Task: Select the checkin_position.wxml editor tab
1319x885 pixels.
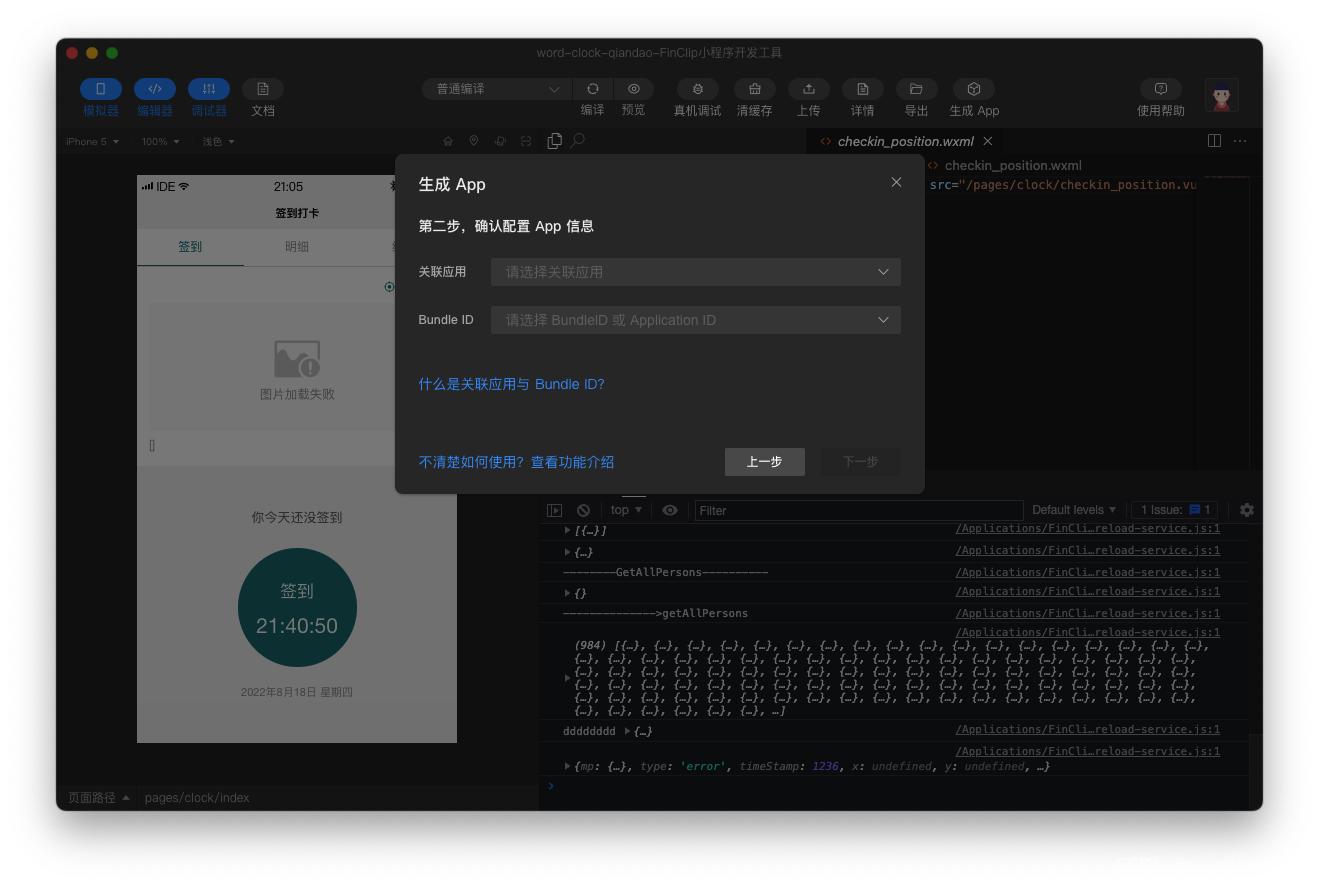Action: coord(904,141)
